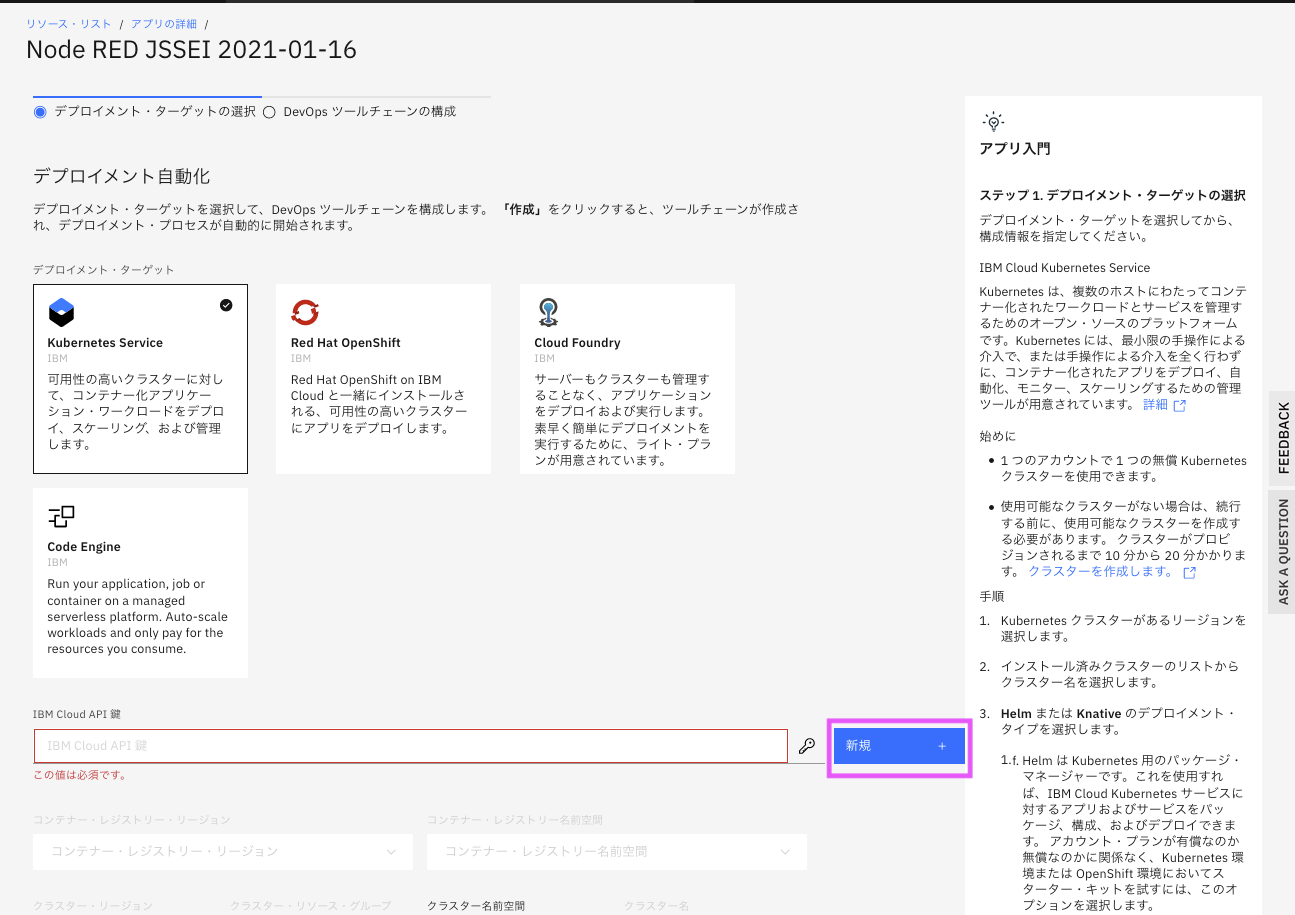Screen dimensions: 1295x915
Task: Click the Kubernetes Service logo icon
Action: [x=61, y=313]
